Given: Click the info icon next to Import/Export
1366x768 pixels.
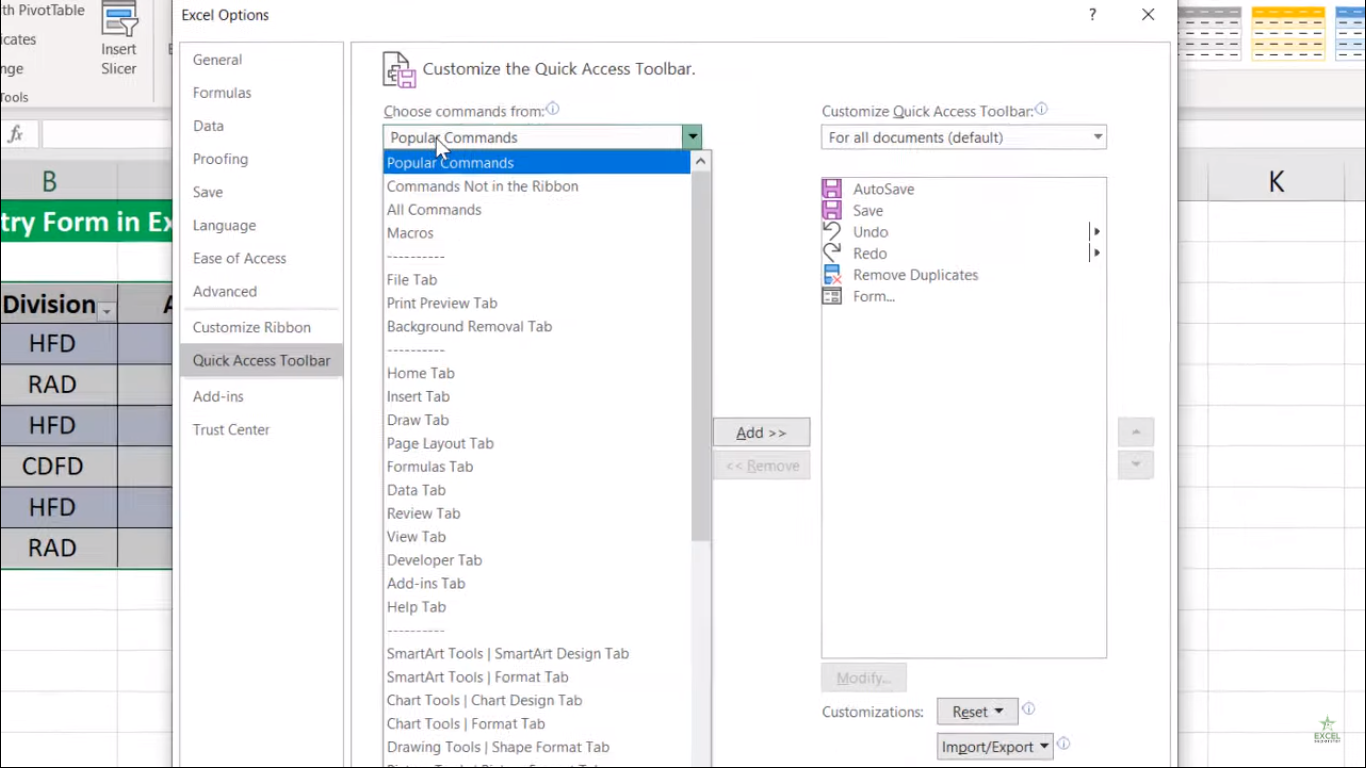Looking at the screenshot, I should click(x=1063, y=744).
